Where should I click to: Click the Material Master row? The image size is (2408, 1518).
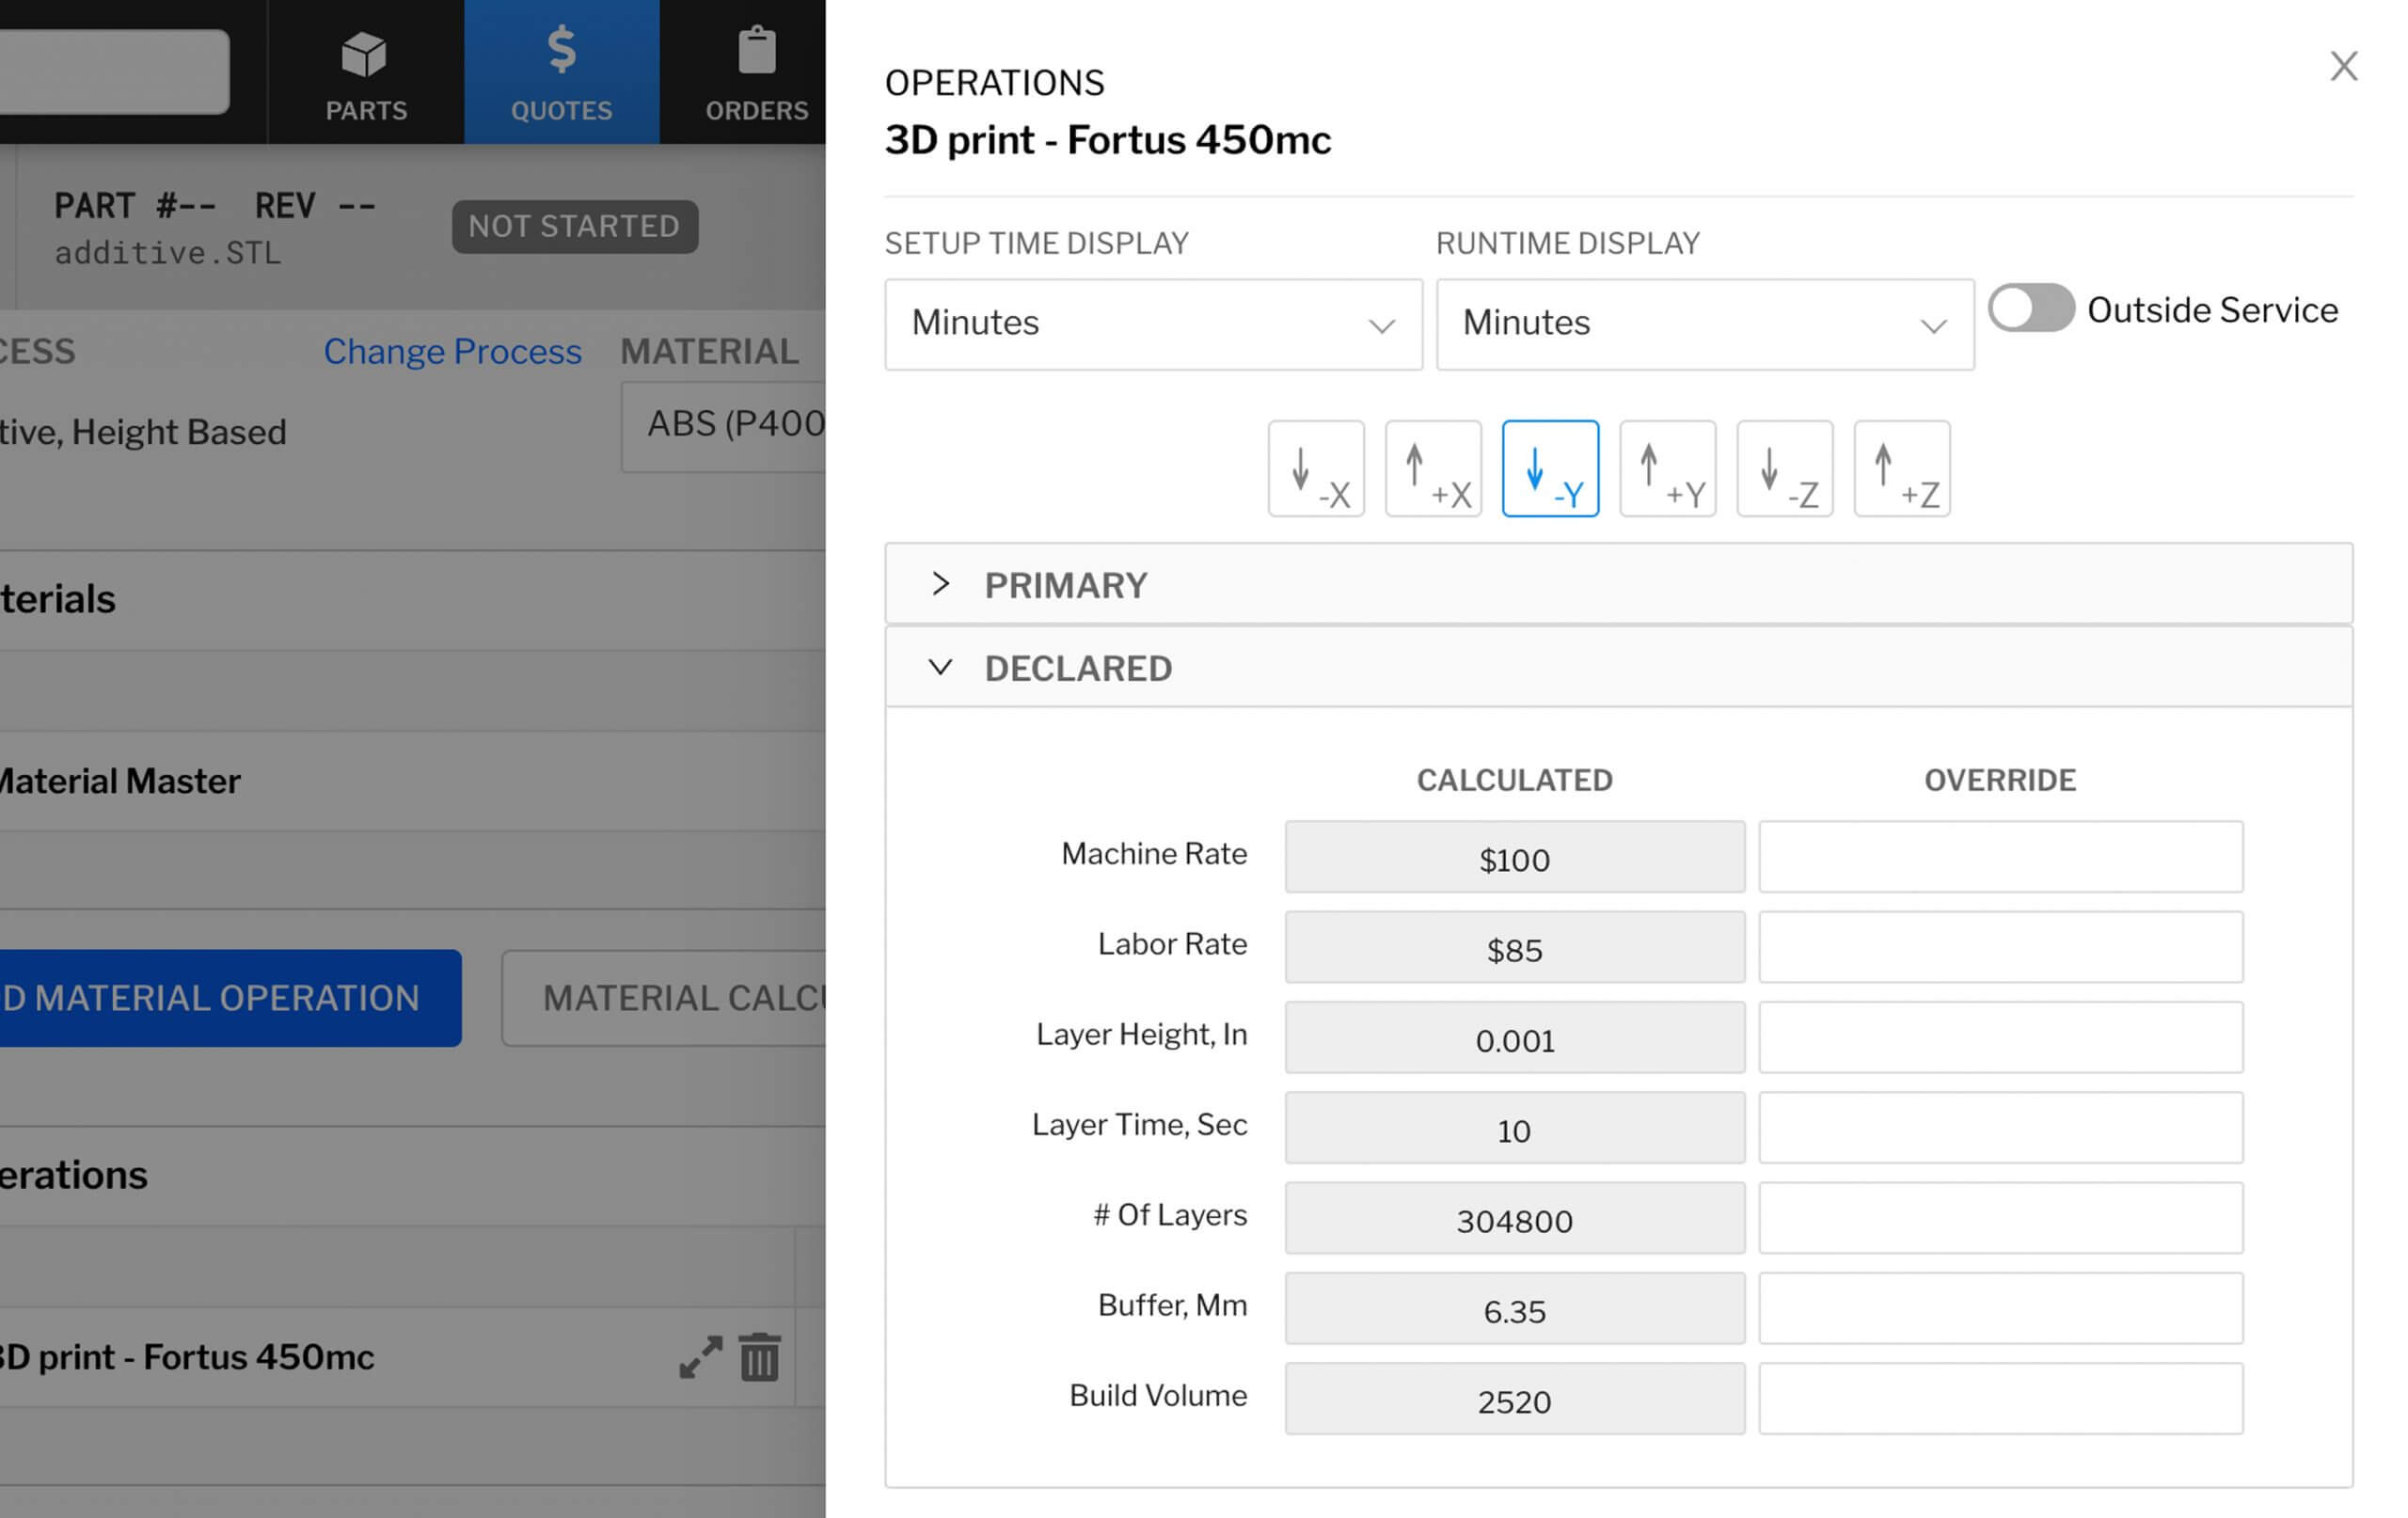tap(413, 780)
